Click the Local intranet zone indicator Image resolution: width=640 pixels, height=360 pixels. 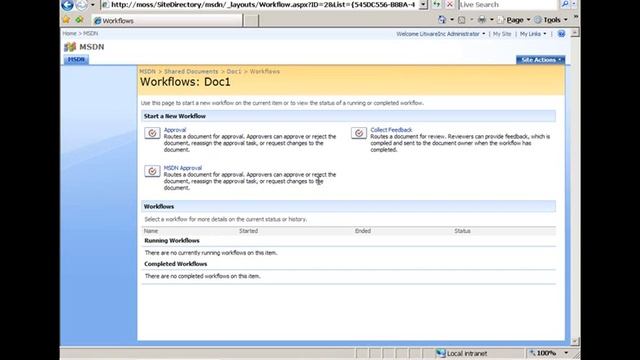coord(462,353)
